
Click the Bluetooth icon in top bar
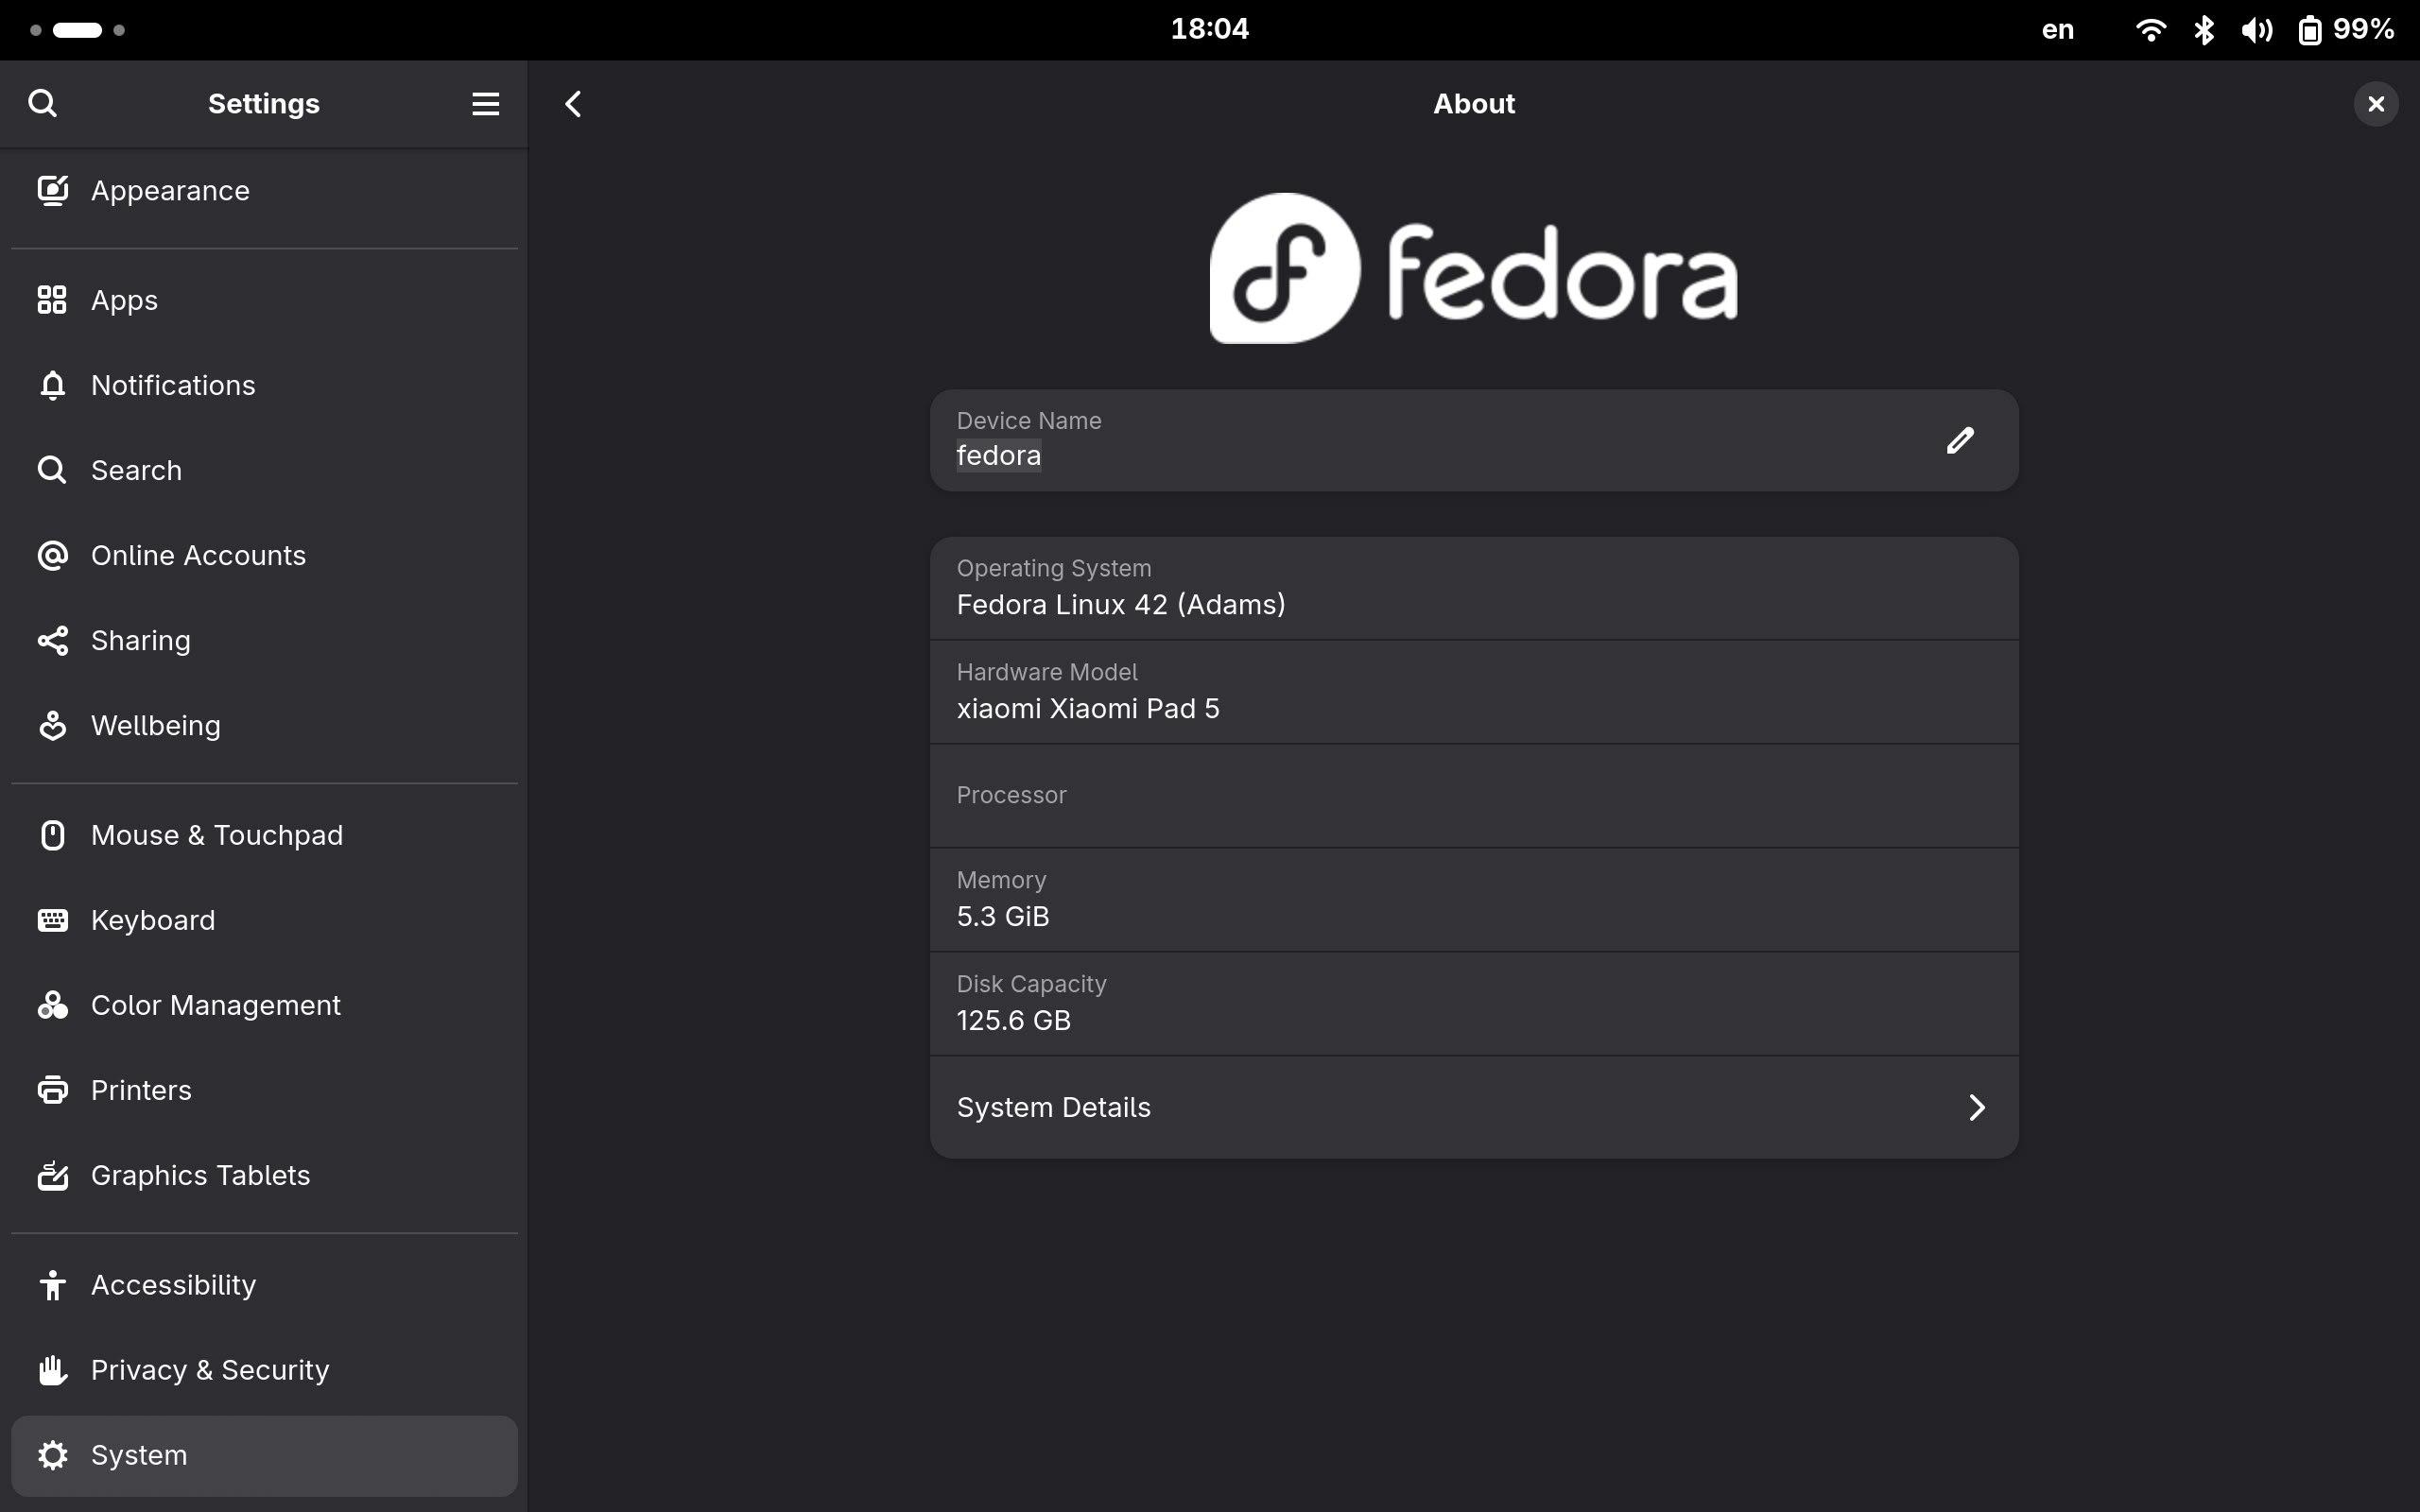[x=2203, y=30]
